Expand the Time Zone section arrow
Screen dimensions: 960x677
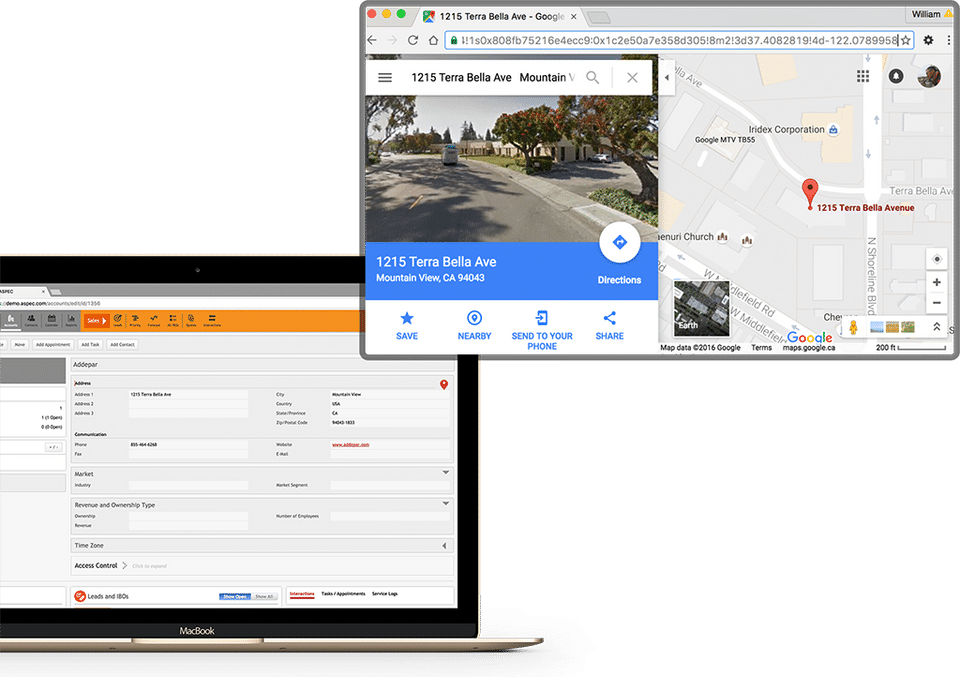[444, 545]
